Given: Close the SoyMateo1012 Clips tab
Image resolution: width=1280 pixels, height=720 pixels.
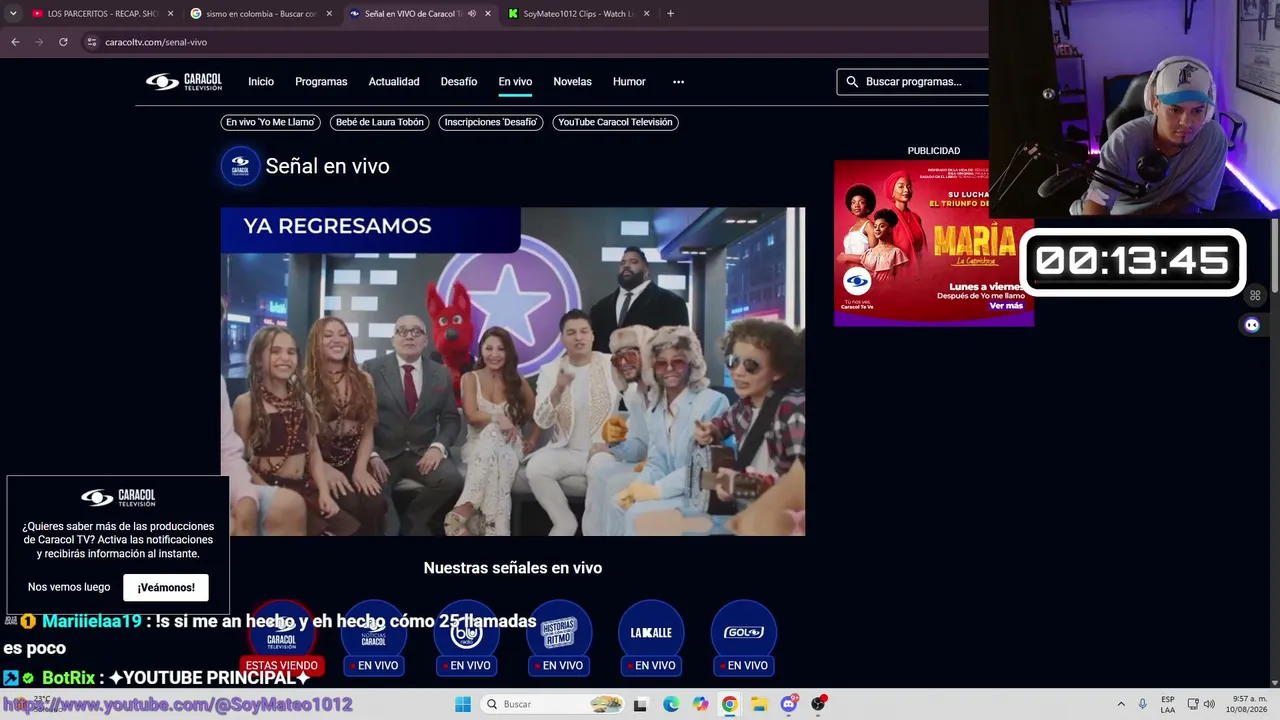Looking at the screenshot, I should [647, 14].
